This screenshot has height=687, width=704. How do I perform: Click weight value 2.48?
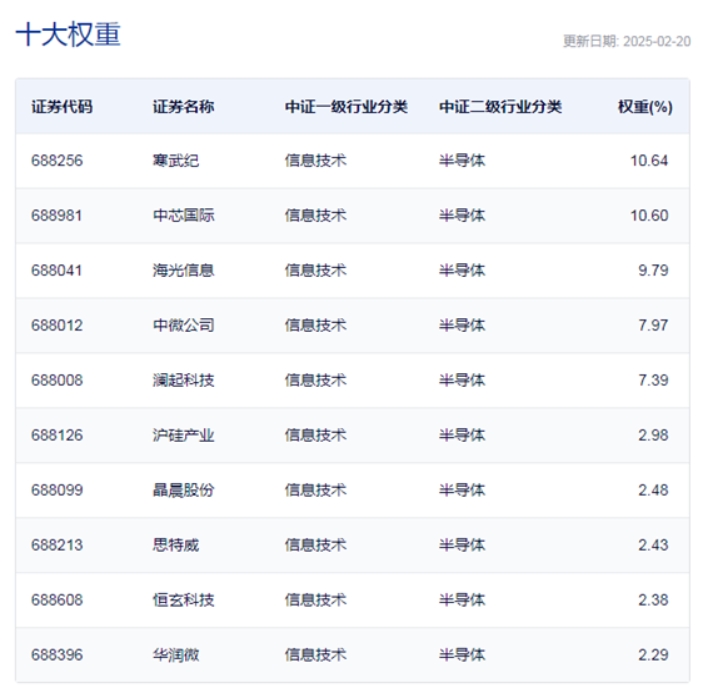(653, 490)
